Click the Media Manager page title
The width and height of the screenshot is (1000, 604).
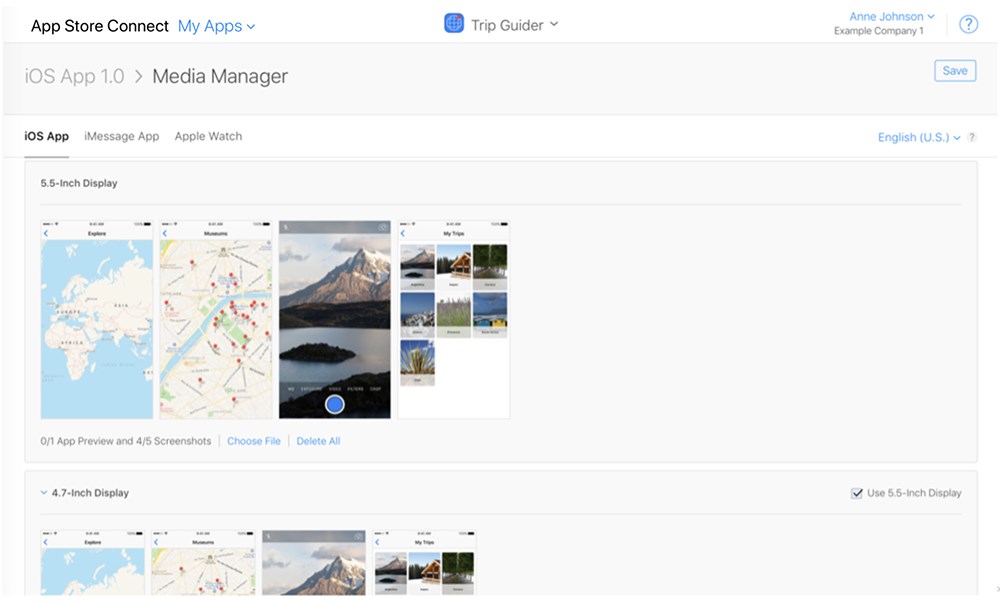click(220, 76)
